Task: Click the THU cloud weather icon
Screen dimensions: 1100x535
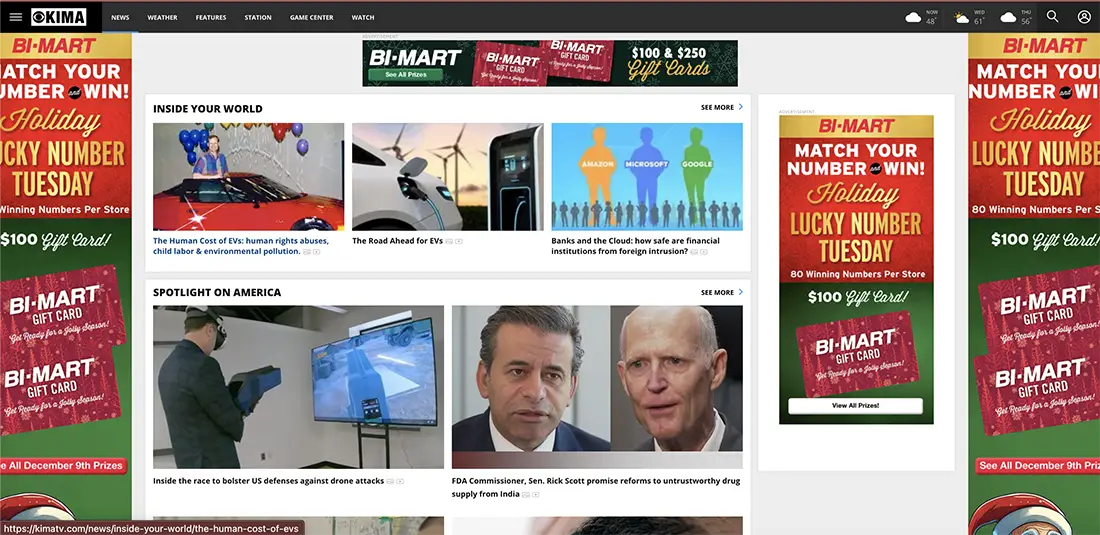Action: (1008, 18)
